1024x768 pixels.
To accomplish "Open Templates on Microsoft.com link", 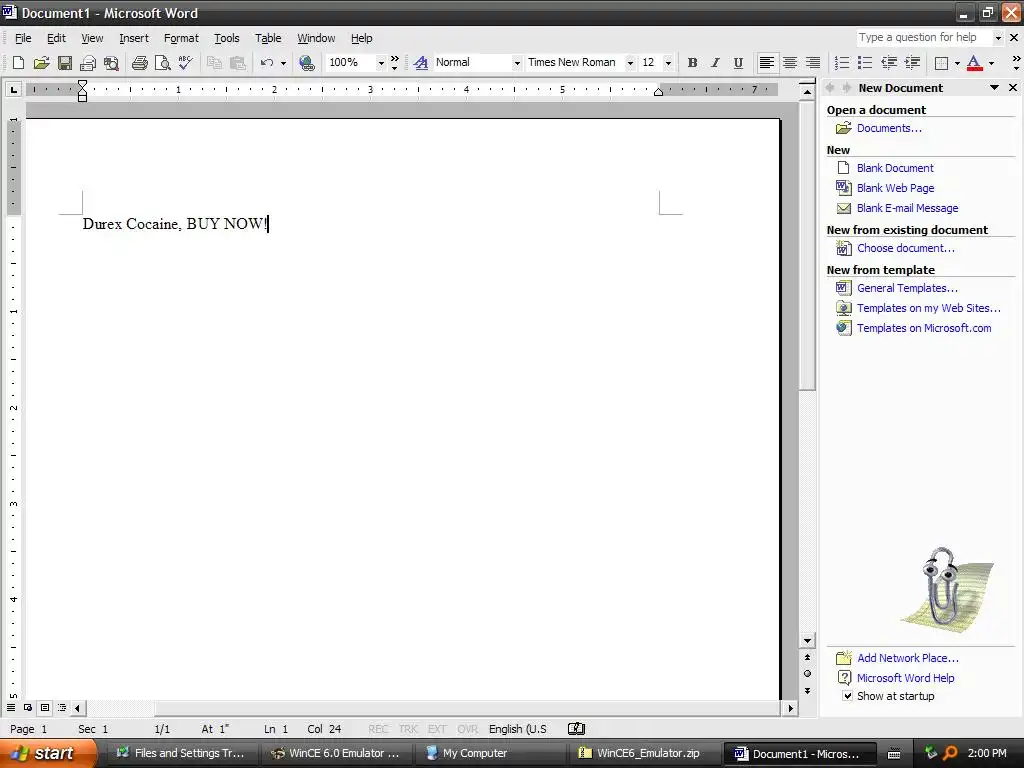I will pyautogui.click(x=924, y=328).
